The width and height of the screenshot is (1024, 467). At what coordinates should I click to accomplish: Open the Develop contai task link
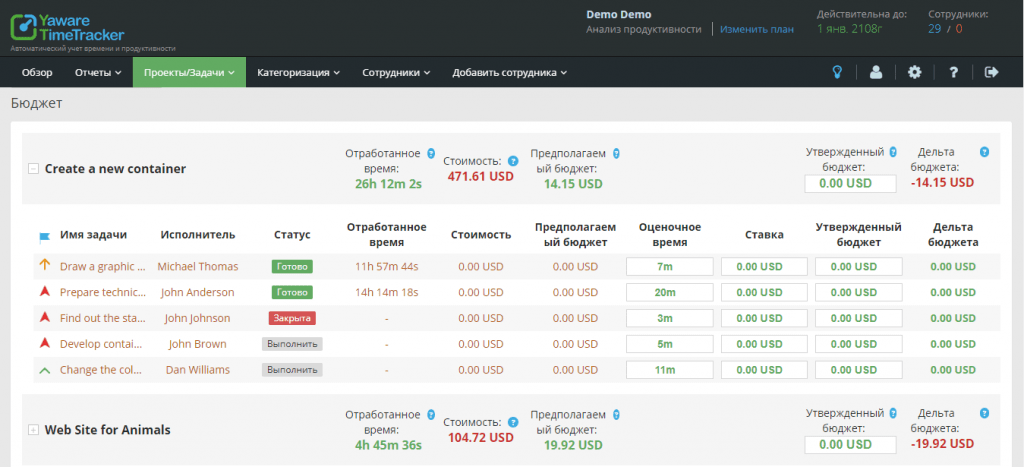(101, 344)
